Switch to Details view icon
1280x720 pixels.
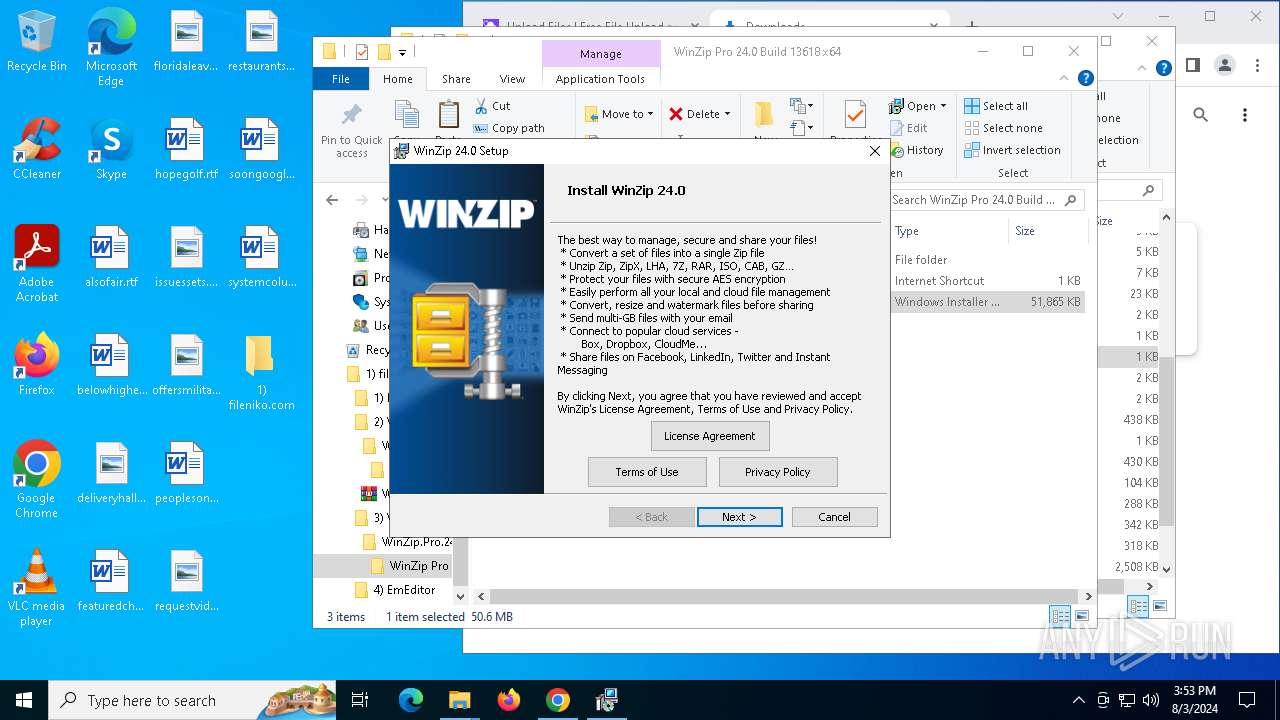tap(1060, 617)
